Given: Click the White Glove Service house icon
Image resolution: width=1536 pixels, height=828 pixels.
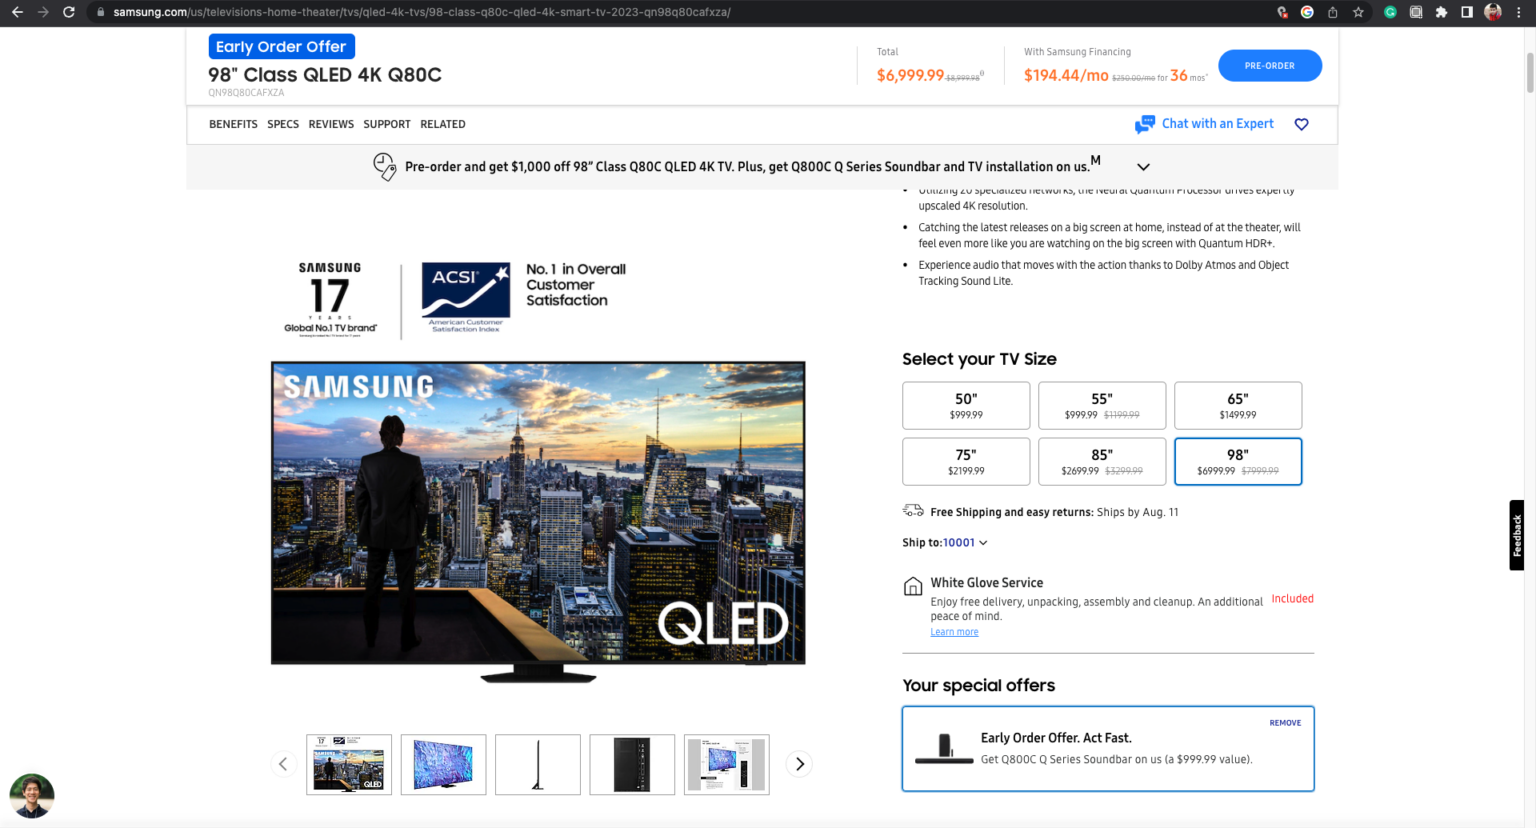Looking at the screenshot, I should tap(913, 585).
